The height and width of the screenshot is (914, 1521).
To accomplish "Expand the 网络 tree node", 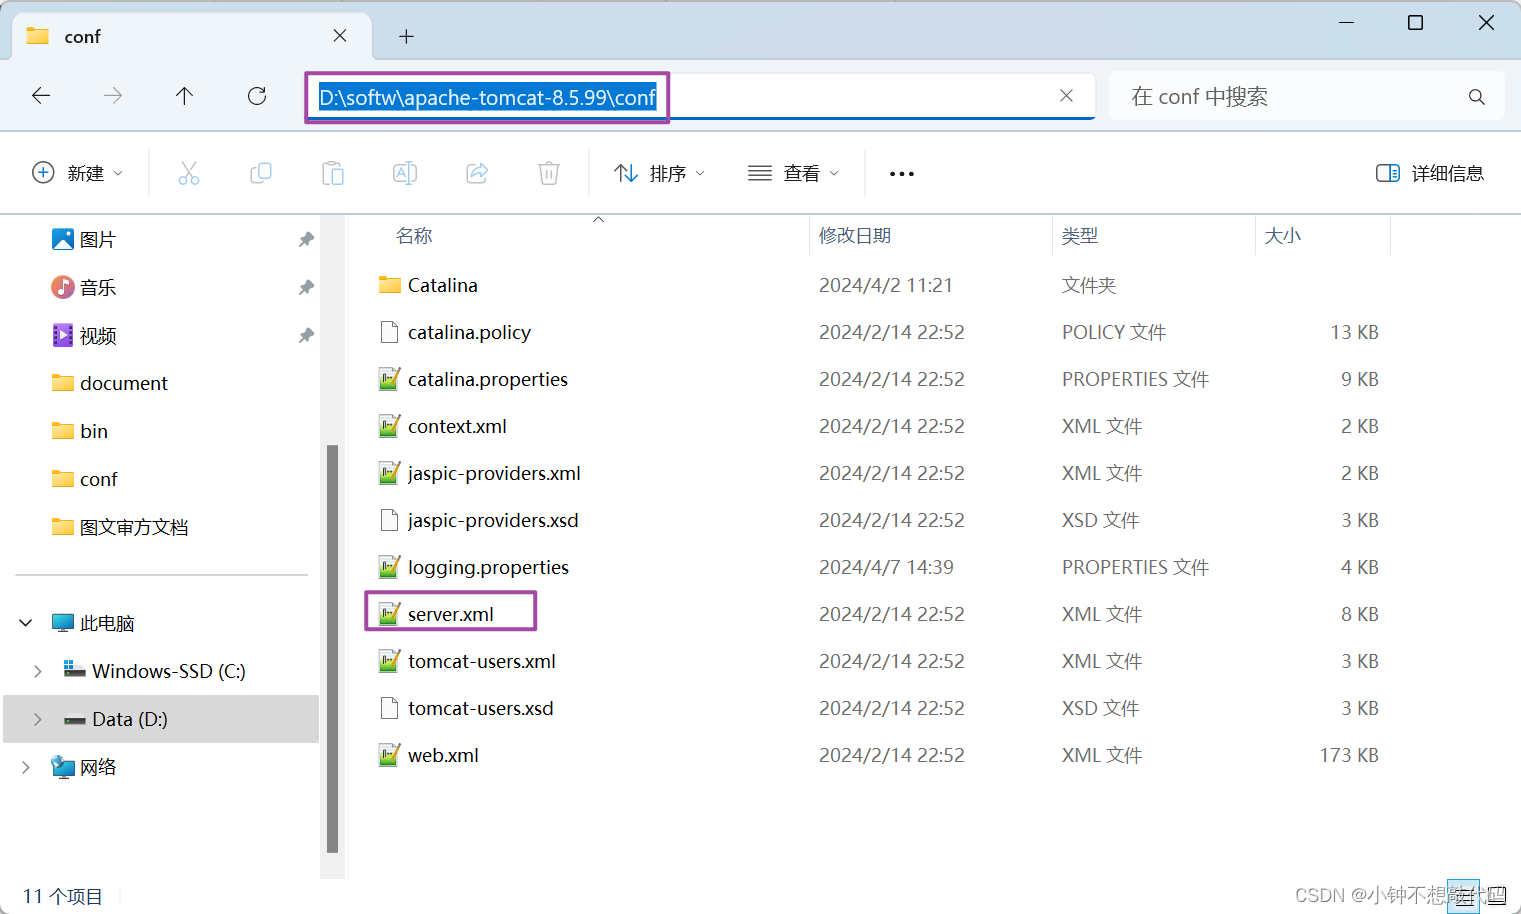I will [x=26, y=767].
